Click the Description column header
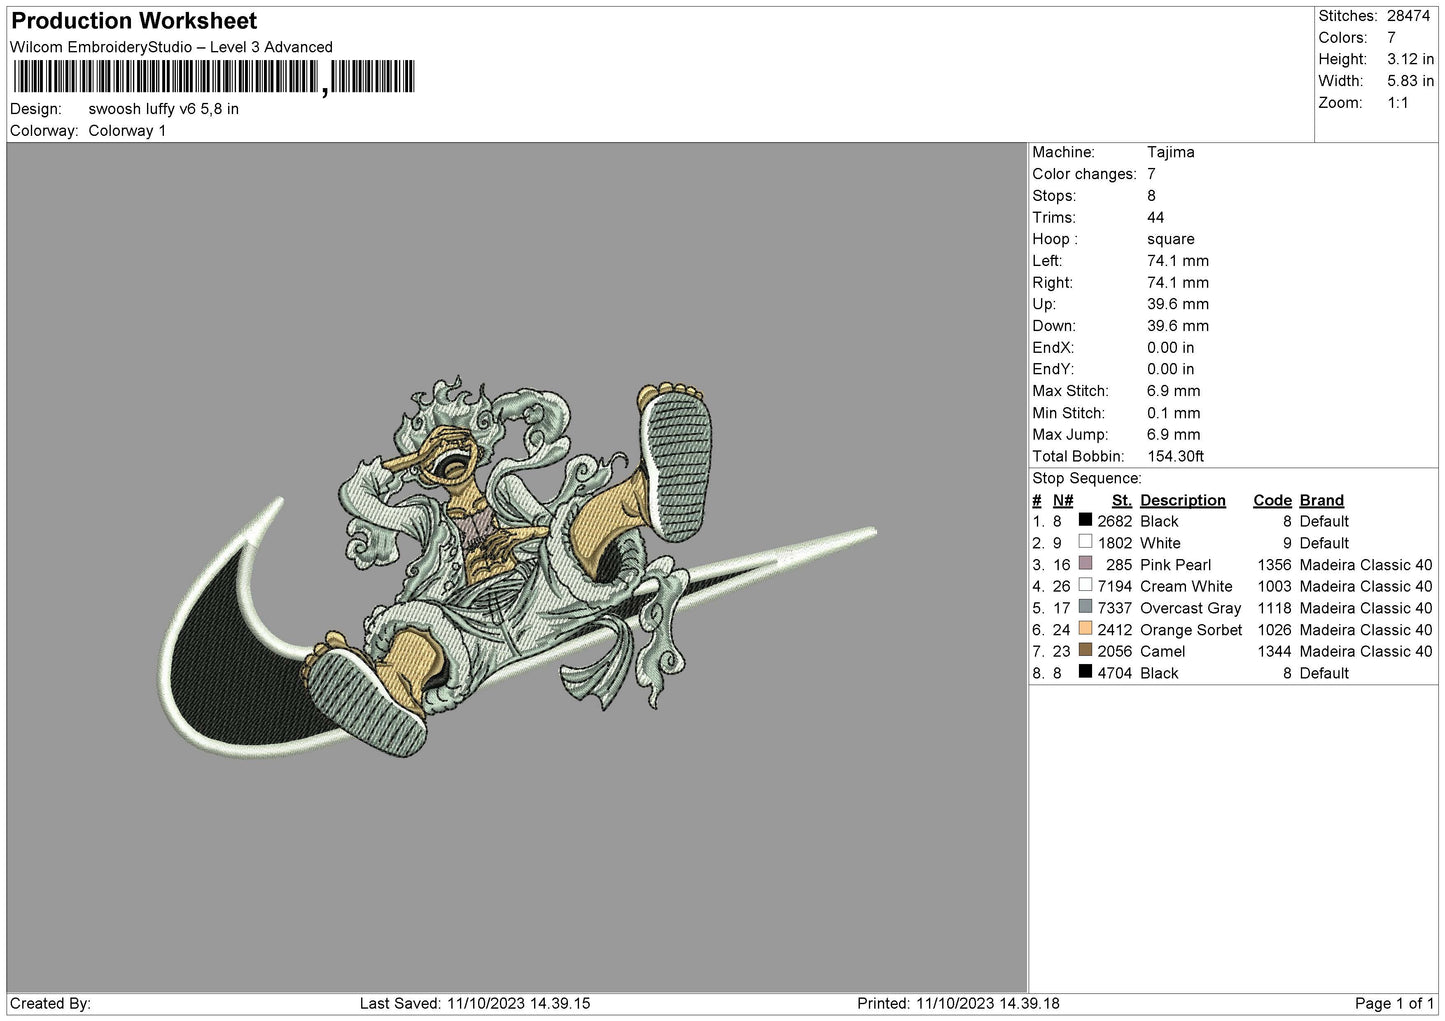 [x=1182, y=500]
